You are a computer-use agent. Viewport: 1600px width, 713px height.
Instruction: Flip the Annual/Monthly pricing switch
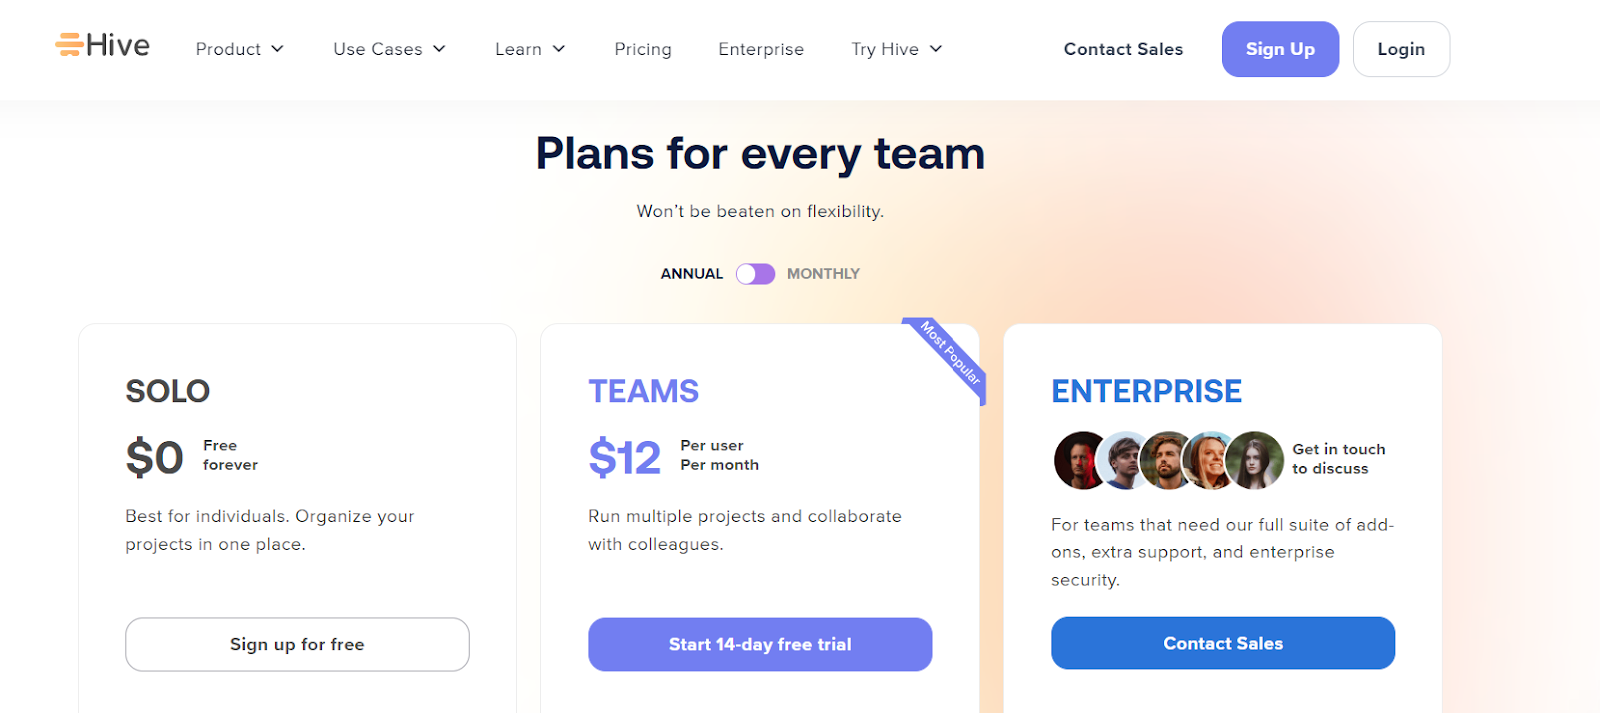pyautogui.click(x=755, y=273)
